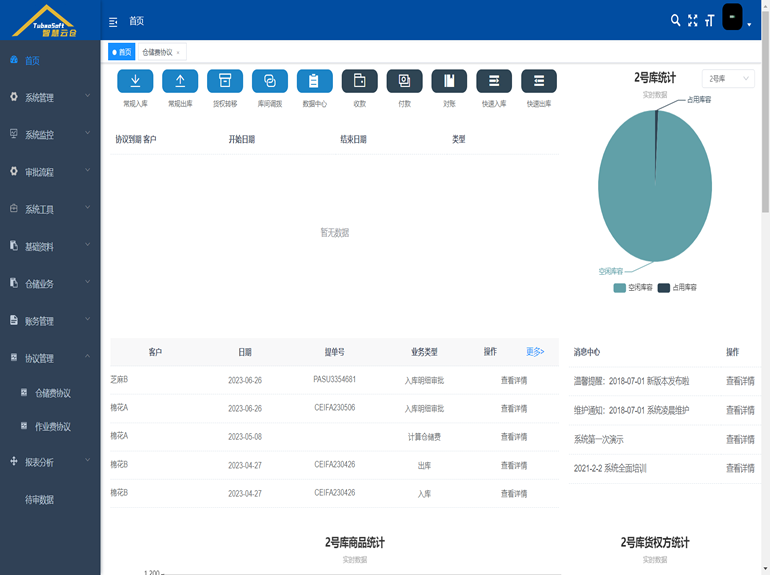Image resolution: width=770 pixels, height=575 pixels.
Task: Open the 库间调拨 transfer icon
Action: (270, 82)
